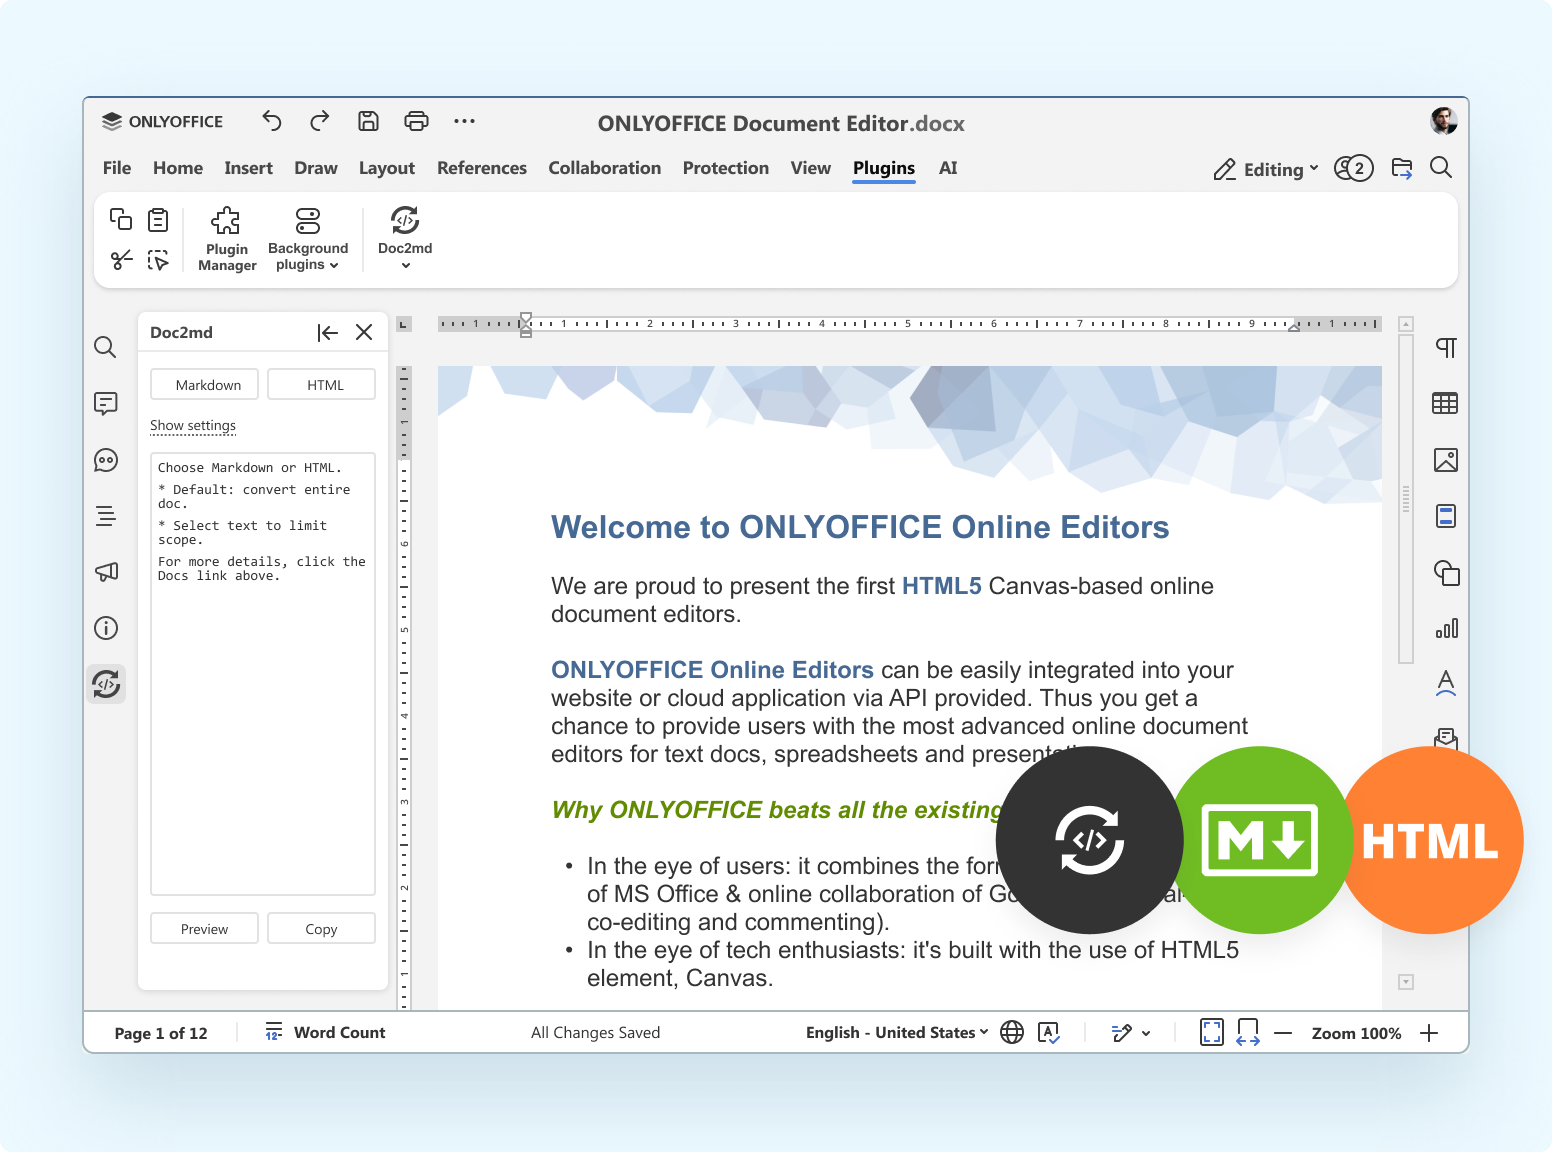Open the Editing mode dropdown
This screenshot has height=1152, width=1552.
[1267, 169]
